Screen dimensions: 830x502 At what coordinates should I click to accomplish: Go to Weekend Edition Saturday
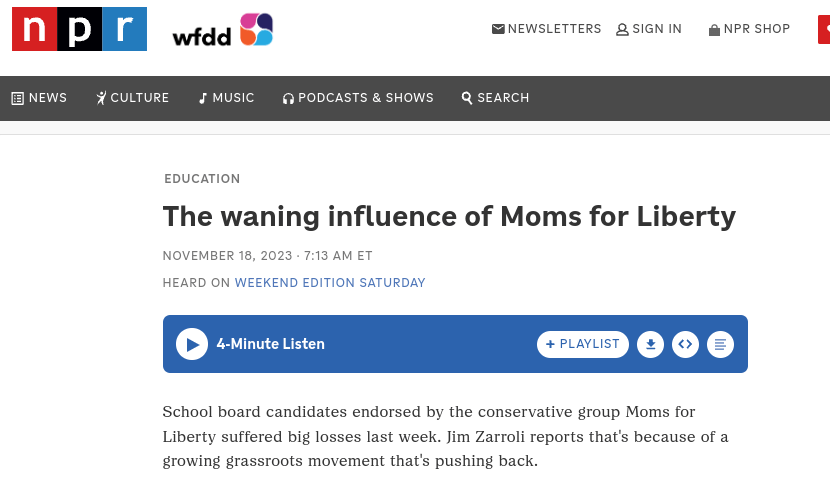[330, 283]
